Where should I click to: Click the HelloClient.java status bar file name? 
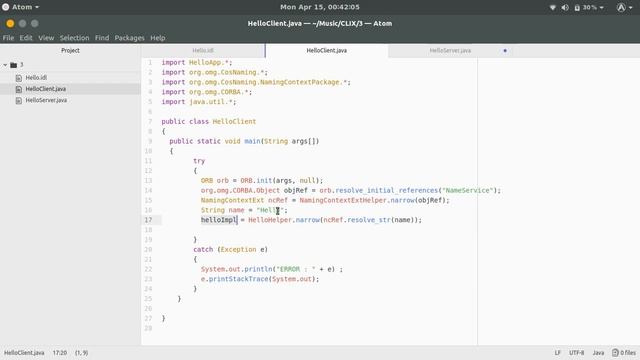pyautogui.click(x=24, y=353)
